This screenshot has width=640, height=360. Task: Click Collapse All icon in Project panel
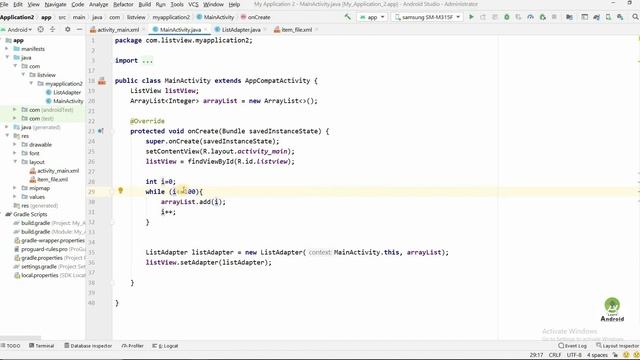pos(52,29)
